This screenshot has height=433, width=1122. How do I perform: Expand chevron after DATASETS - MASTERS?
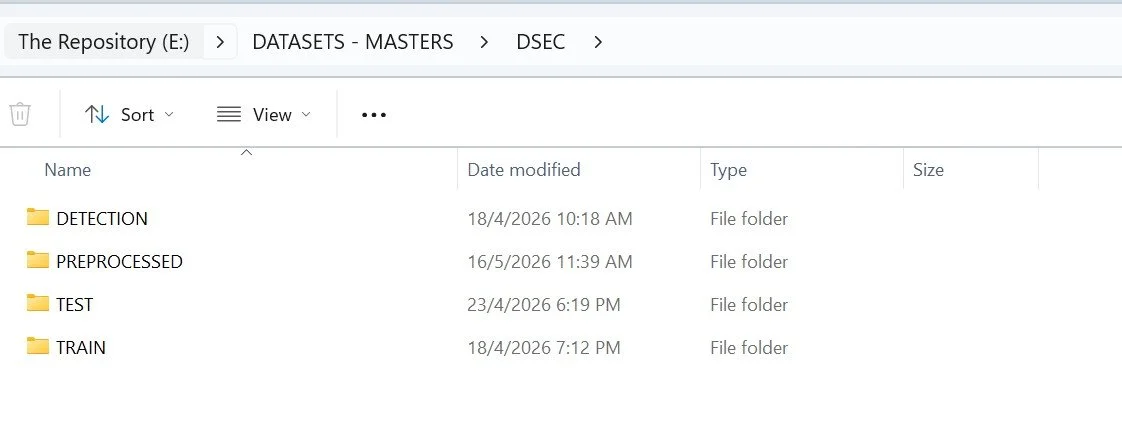tap(484, 42)
